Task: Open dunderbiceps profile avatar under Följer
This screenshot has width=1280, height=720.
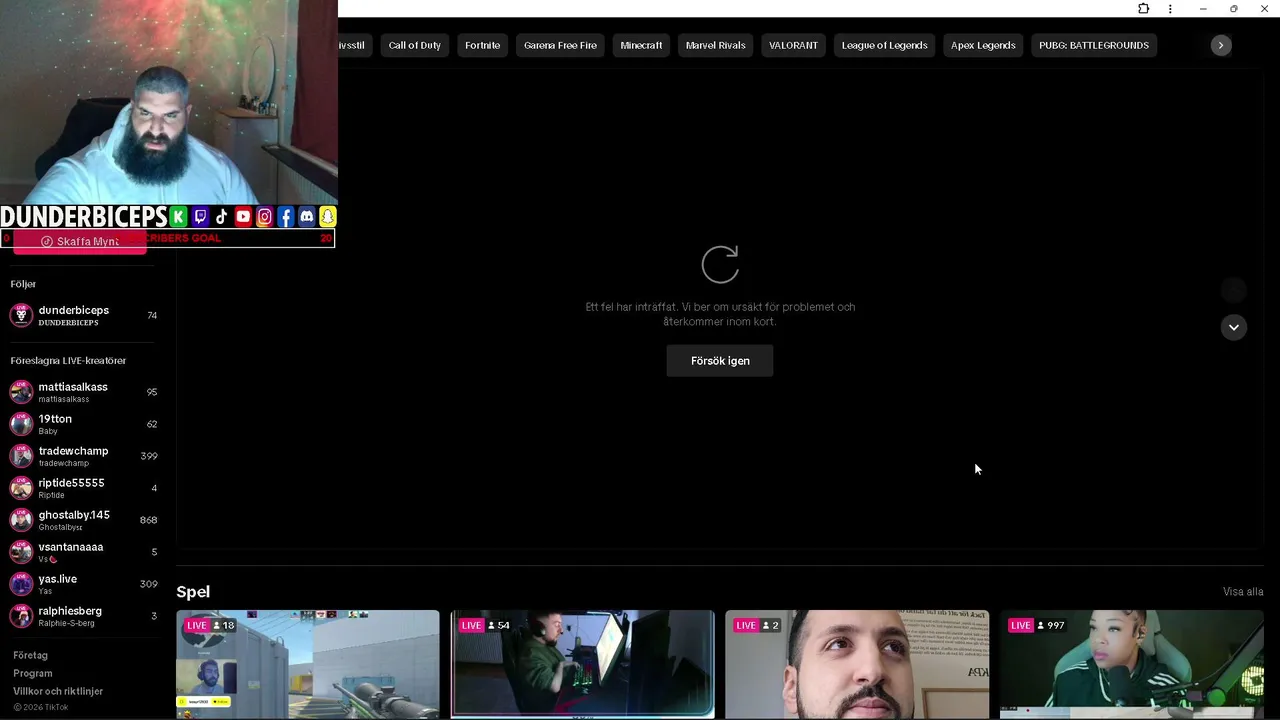Action: 21,315
